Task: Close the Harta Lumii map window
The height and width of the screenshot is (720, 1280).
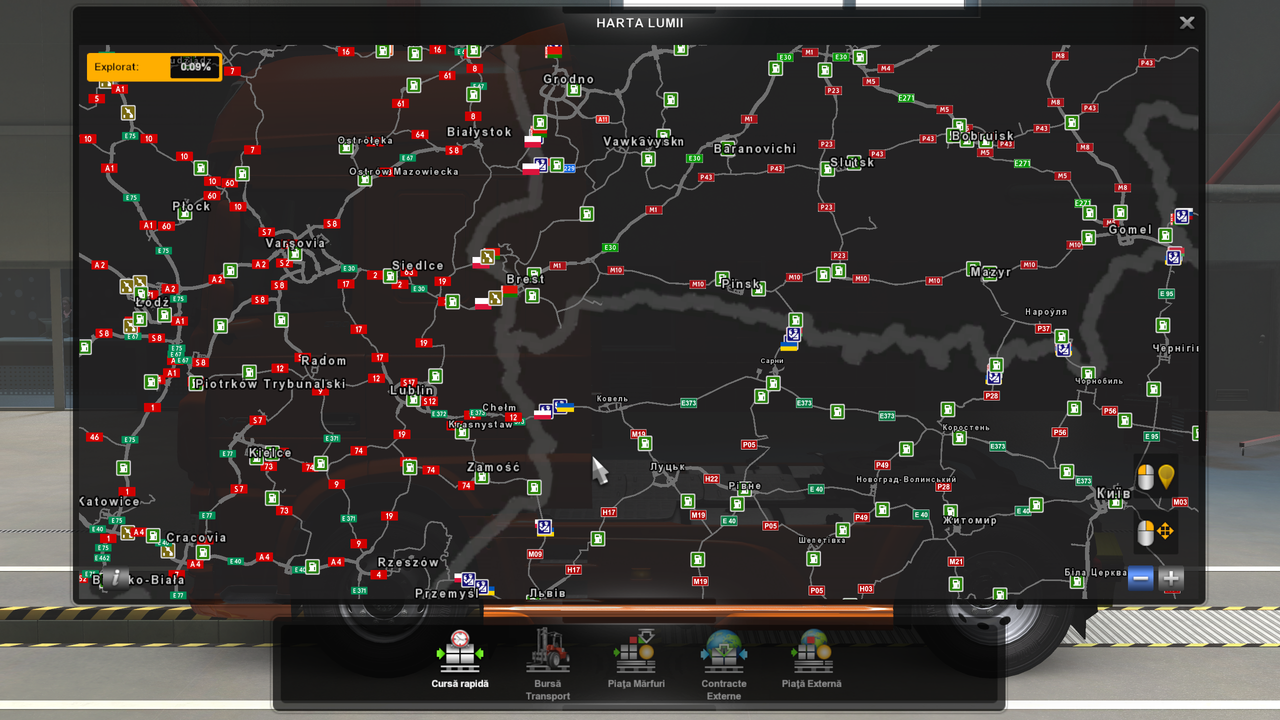Action: pos(1187,23)
